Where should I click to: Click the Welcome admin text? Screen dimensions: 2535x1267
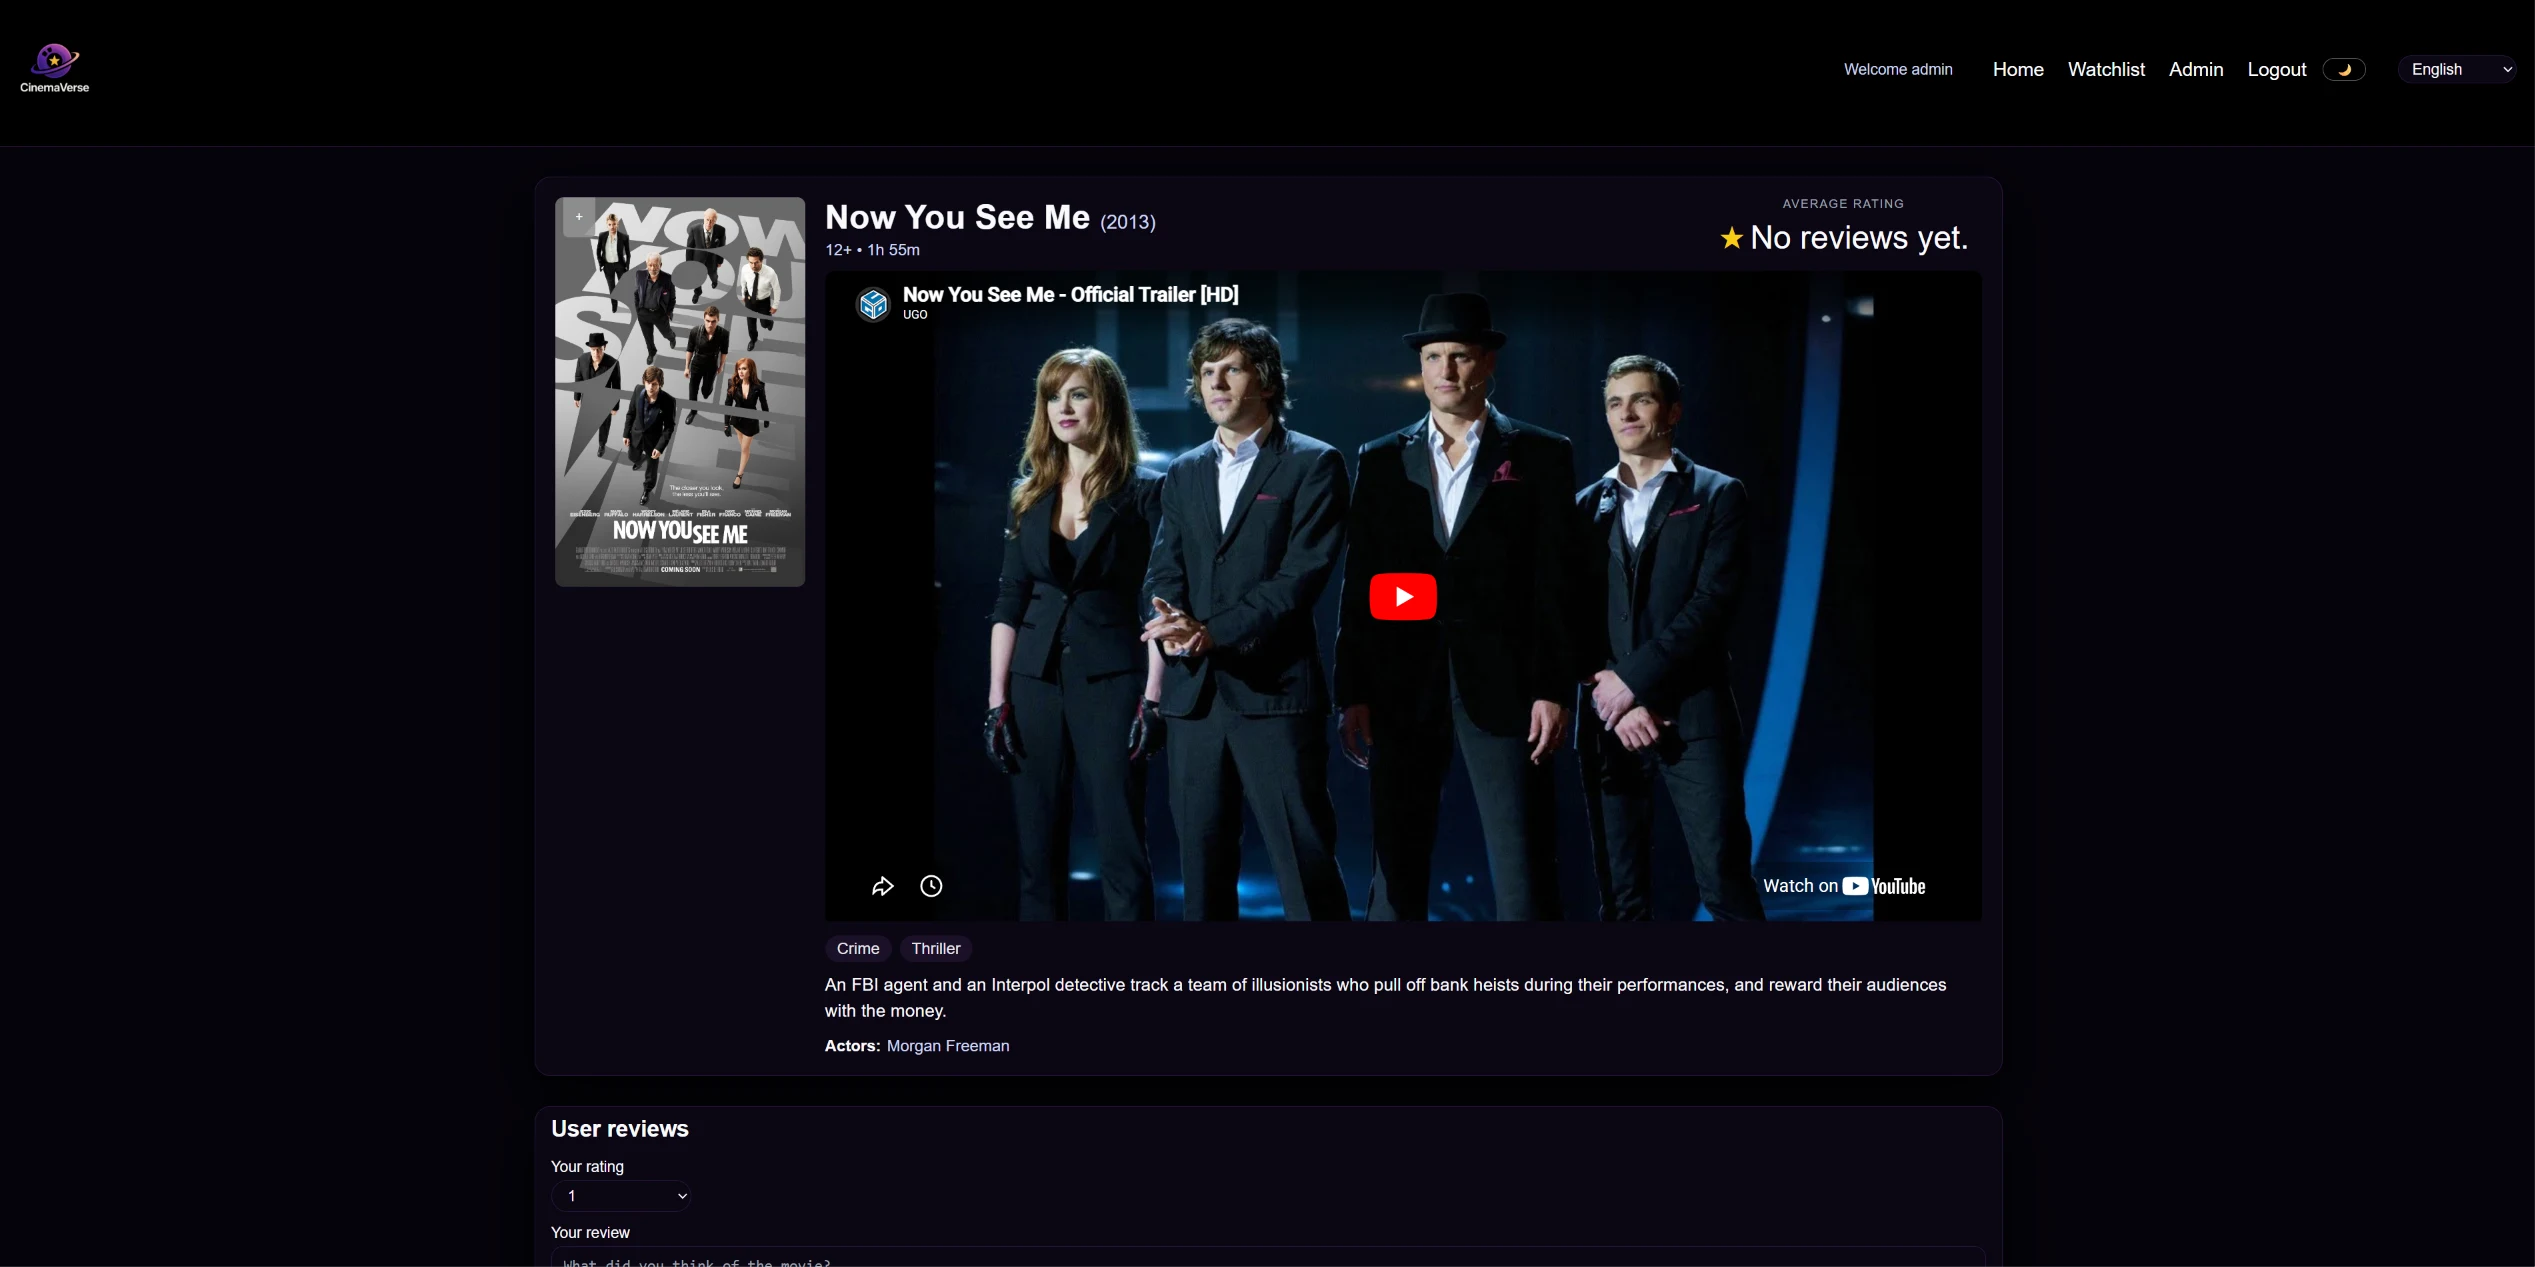click(x=1898, y=69)
